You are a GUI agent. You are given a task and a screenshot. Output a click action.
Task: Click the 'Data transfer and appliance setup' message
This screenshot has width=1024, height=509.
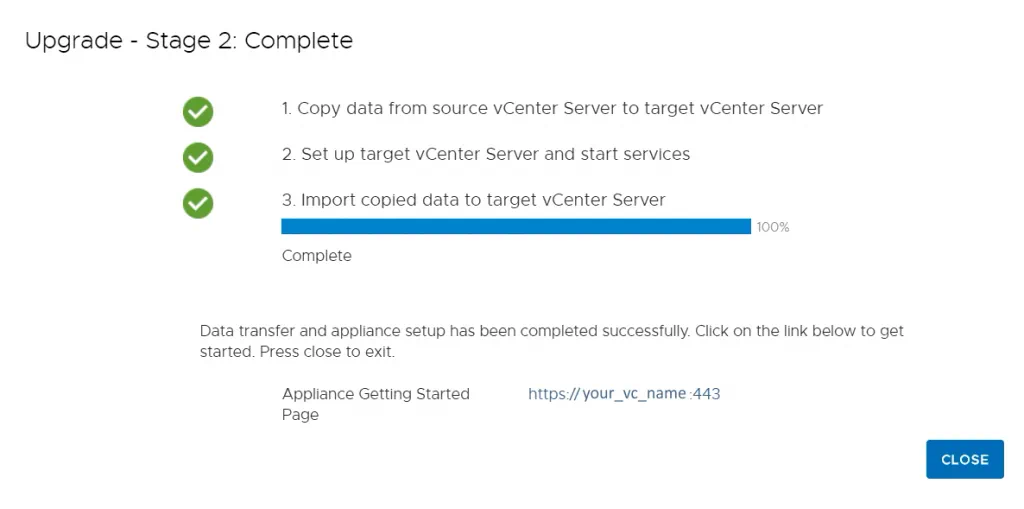pyautogui.click(x=444, y=331)
